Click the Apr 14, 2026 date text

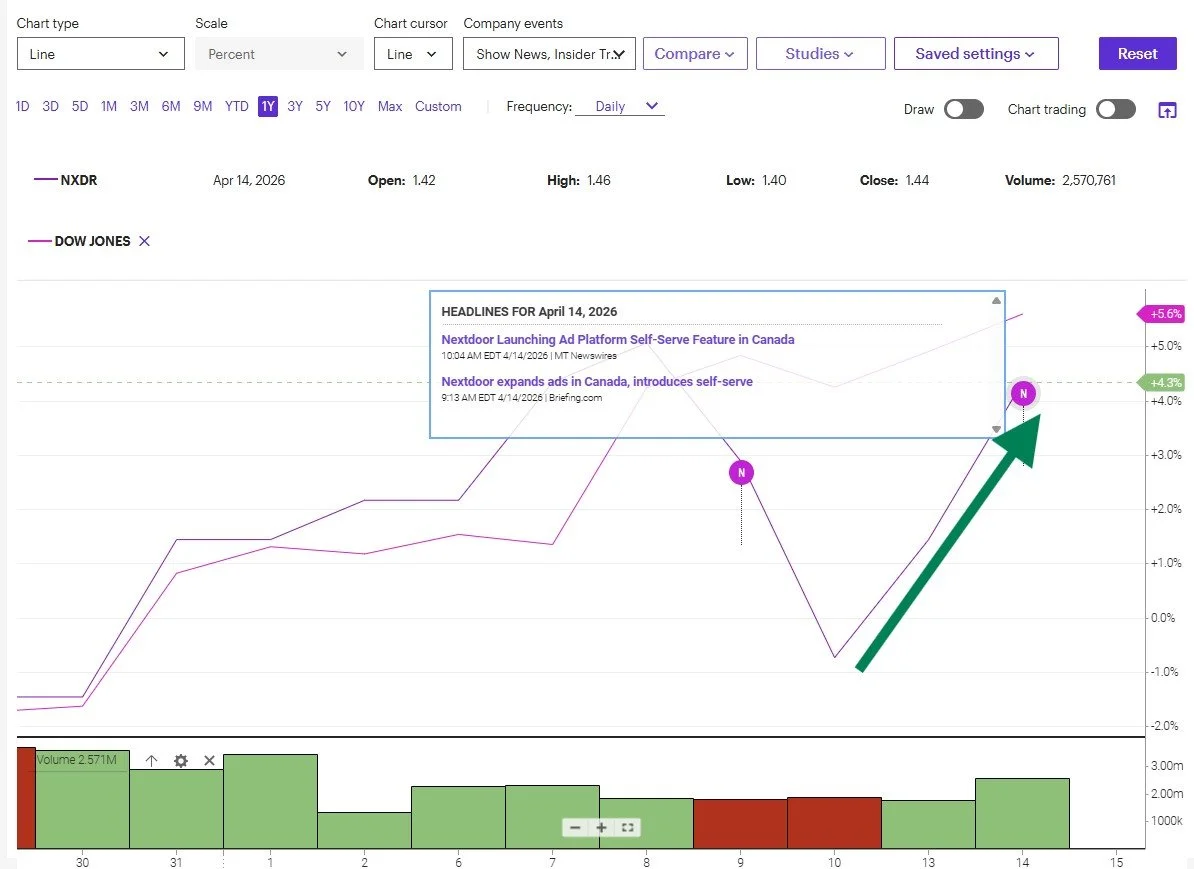tap(249, 181)
